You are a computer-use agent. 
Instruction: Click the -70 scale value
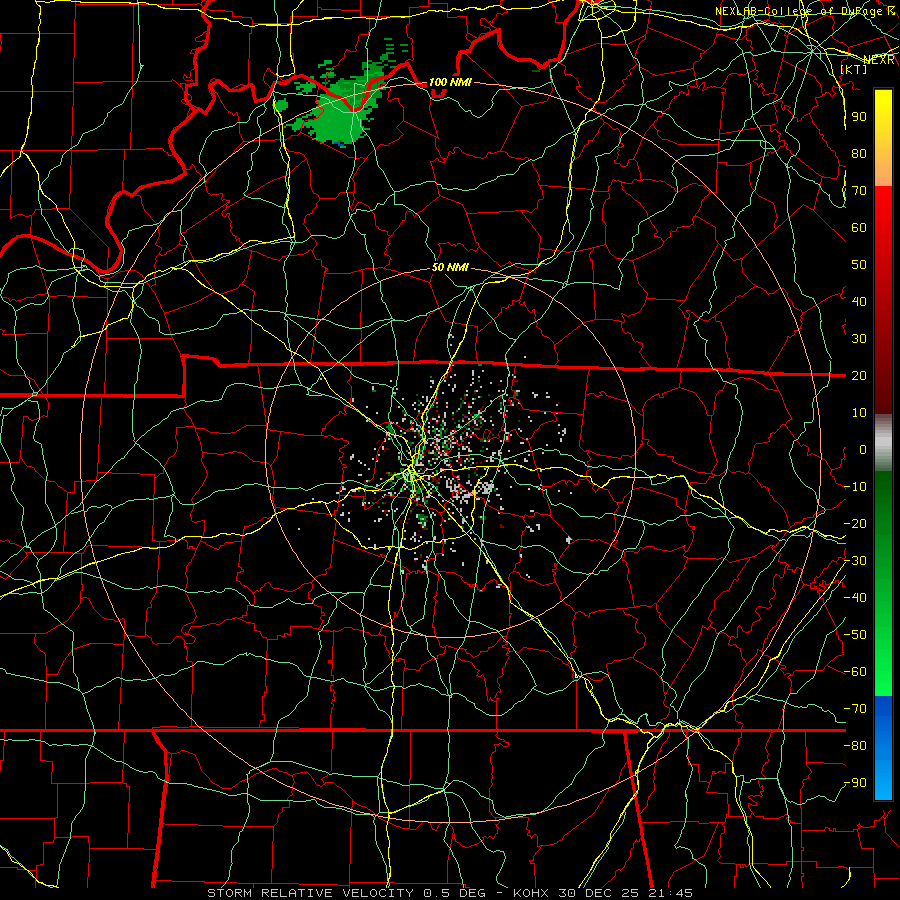(x=855, y=709)
